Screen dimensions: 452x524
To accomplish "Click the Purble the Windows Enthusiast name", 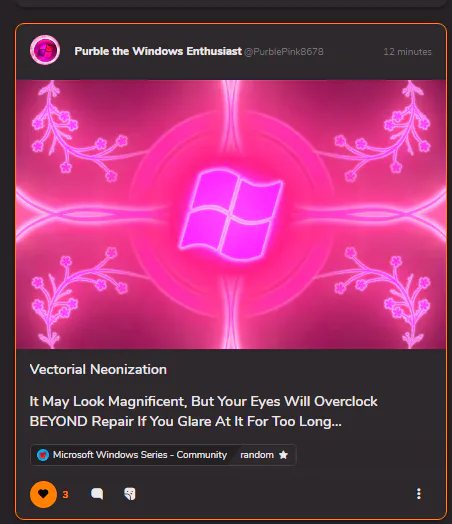I will pyautogui.click(x=158, y=51).
